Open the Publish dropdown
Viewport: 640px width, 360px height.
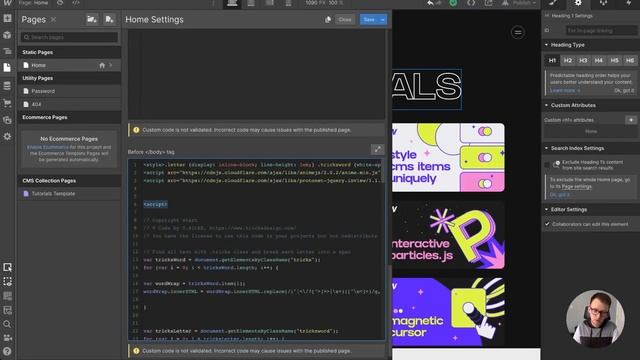point(524,3)
